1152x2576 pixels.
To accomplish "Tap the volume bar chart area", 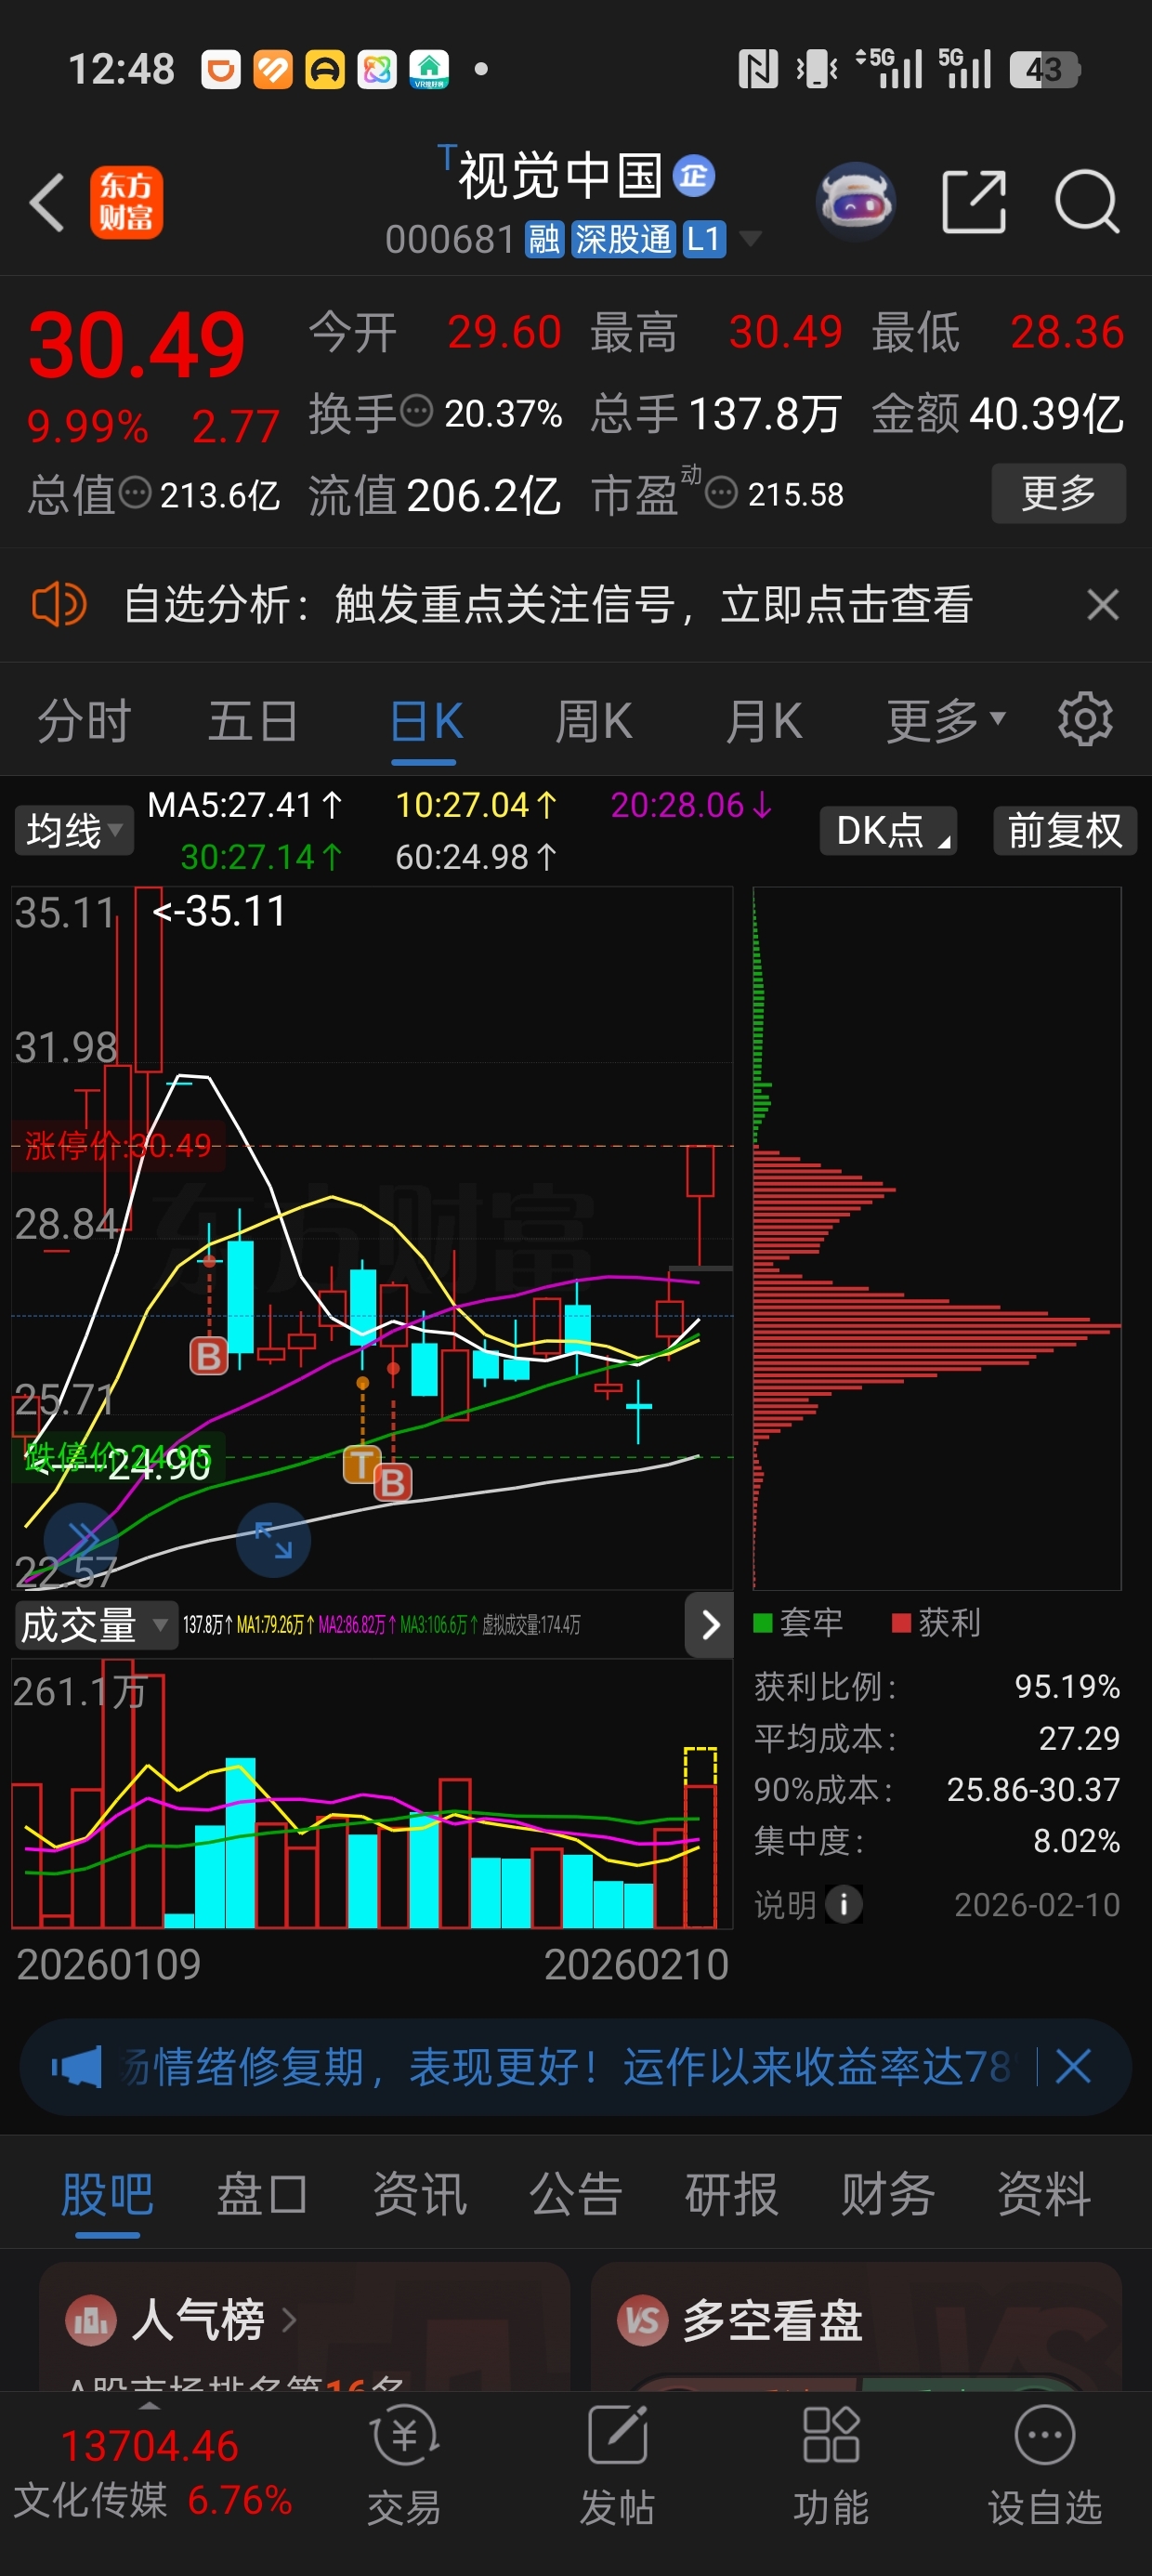I will tap(372, 1794).
